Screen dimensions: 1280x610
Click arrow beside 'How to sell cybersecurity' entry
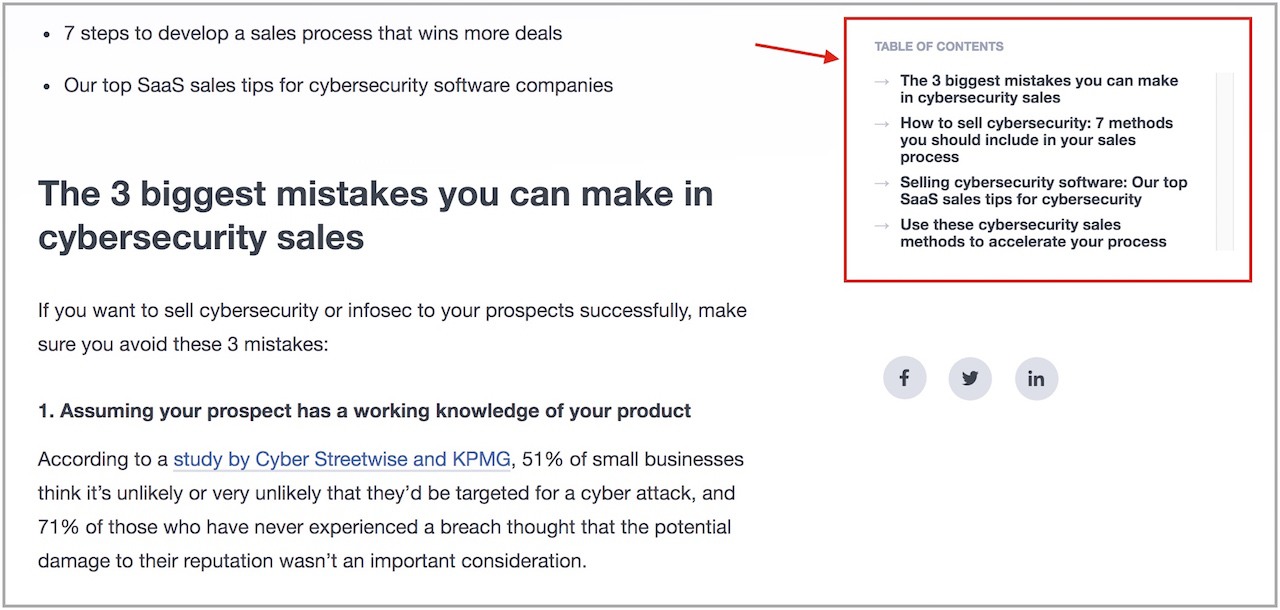[881, 123]
